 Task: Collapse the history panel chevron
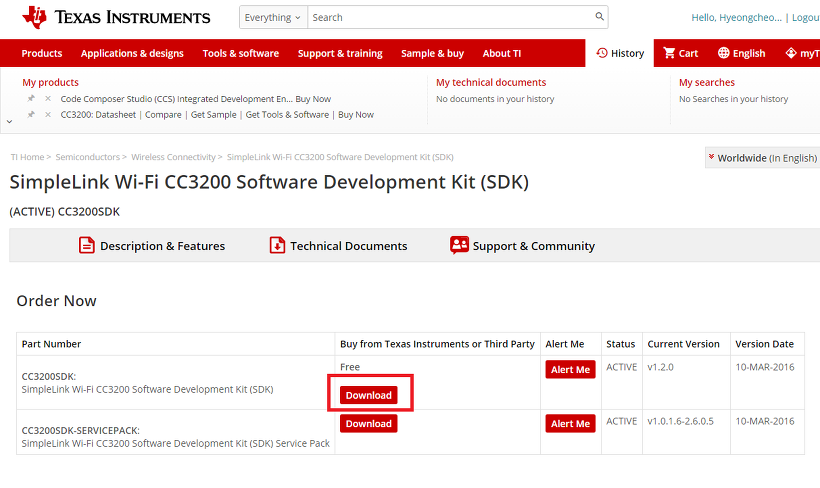9,121
